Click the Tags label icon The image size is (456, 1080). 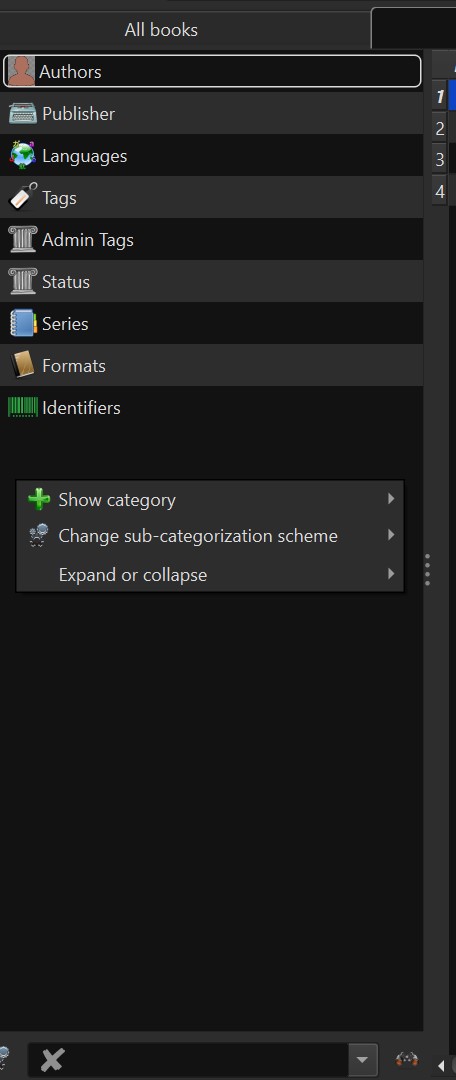click(23, 198)
